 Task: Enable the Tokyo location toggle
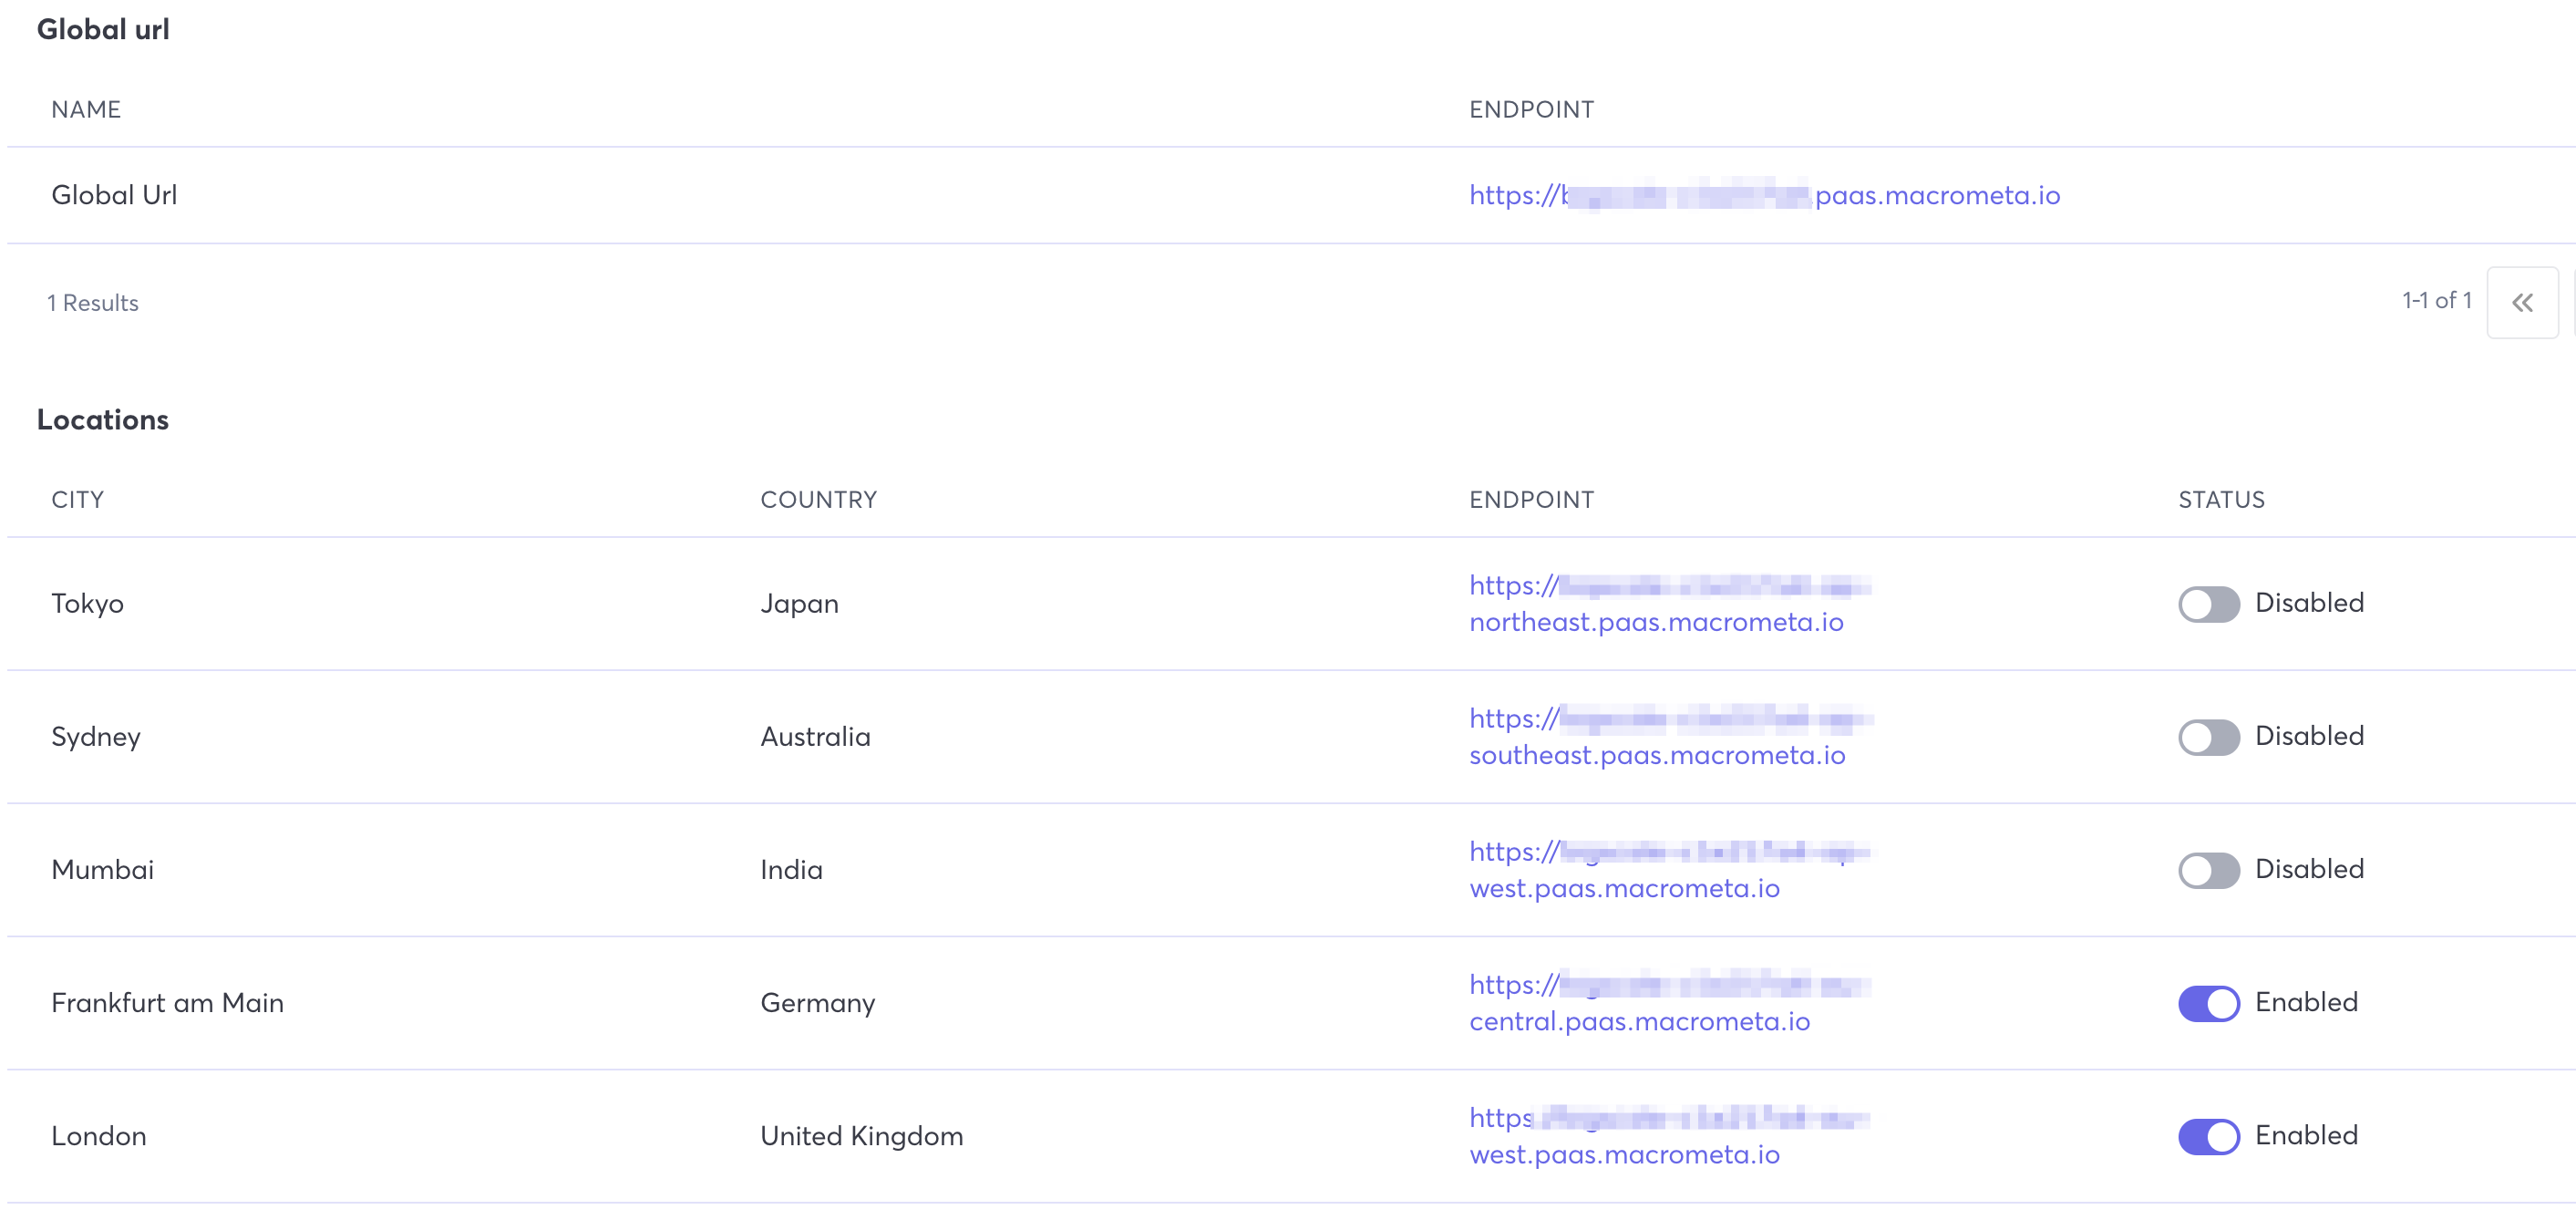click(2208, 604)
